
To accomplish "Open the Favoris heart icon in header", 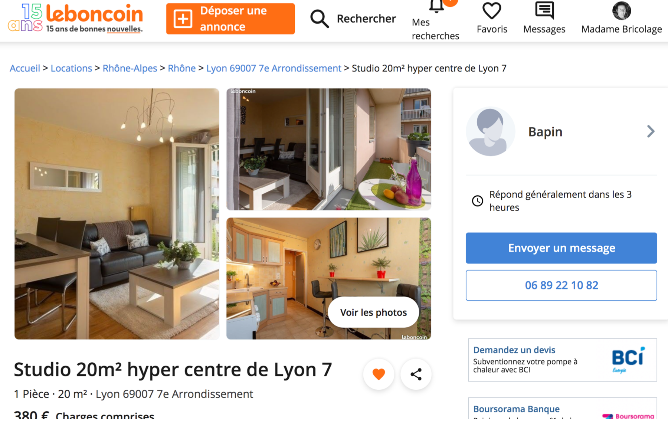I will (492, 11).
